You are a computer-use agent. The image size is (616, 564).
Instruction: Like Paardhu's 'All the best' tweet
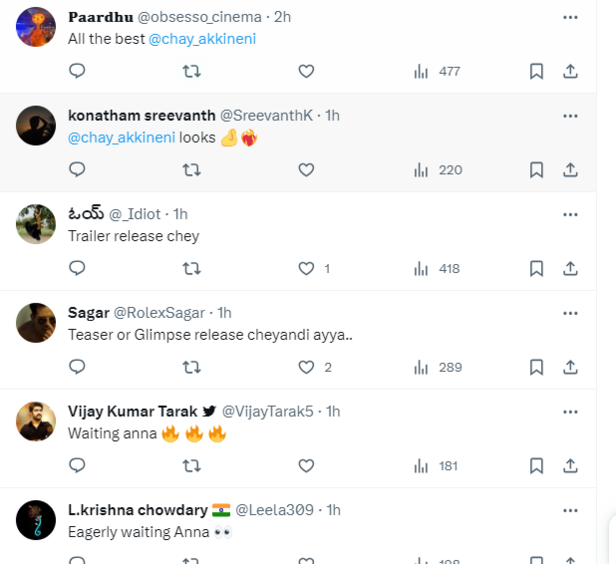click(306, 71)
